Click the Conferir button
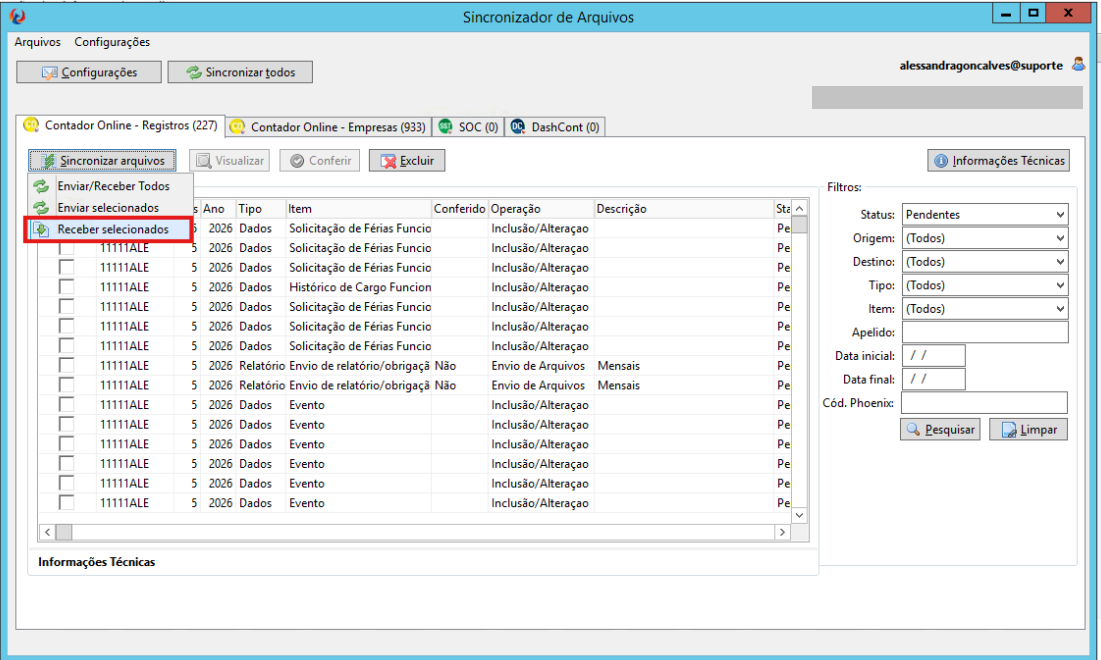Screen dimensions: 1101x660 tap(320, 161)
